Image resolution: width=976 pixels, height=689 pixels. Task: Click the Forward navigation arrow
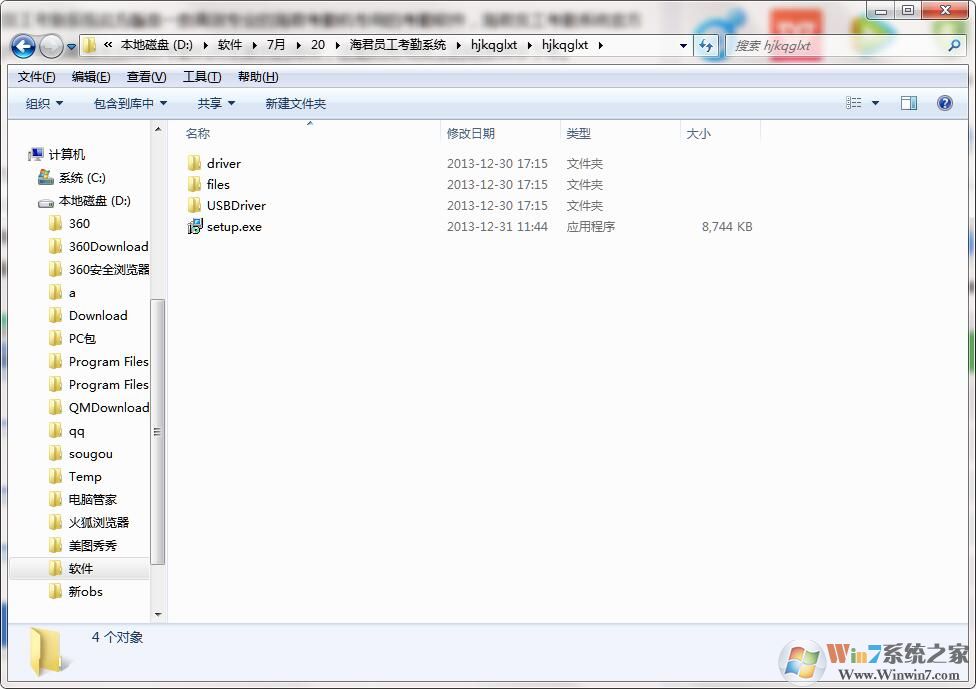click(50, 46)
